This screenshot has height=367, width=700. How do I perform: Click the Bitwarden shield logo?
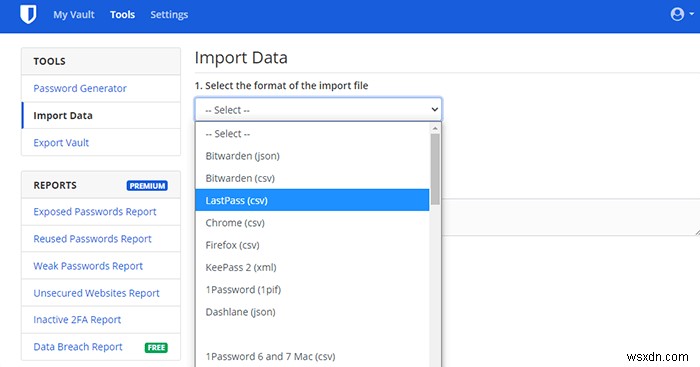point(28,14)
